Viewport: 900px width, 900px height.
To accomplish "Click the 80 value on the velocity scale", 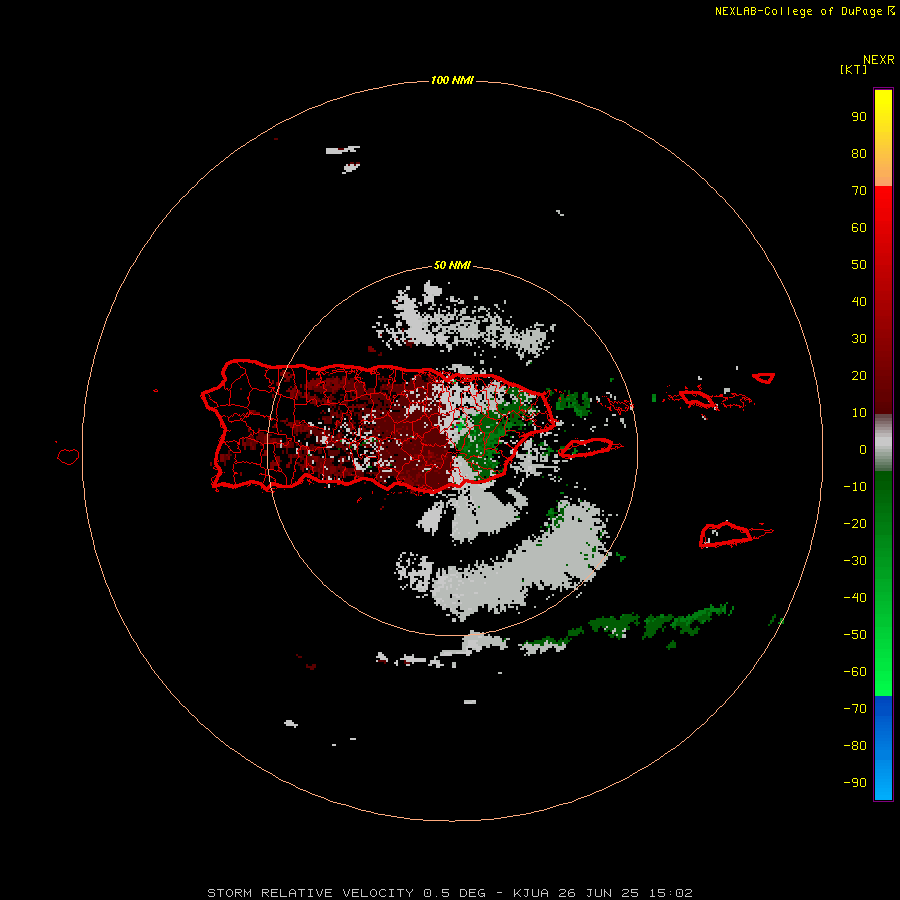I will 859,154.
